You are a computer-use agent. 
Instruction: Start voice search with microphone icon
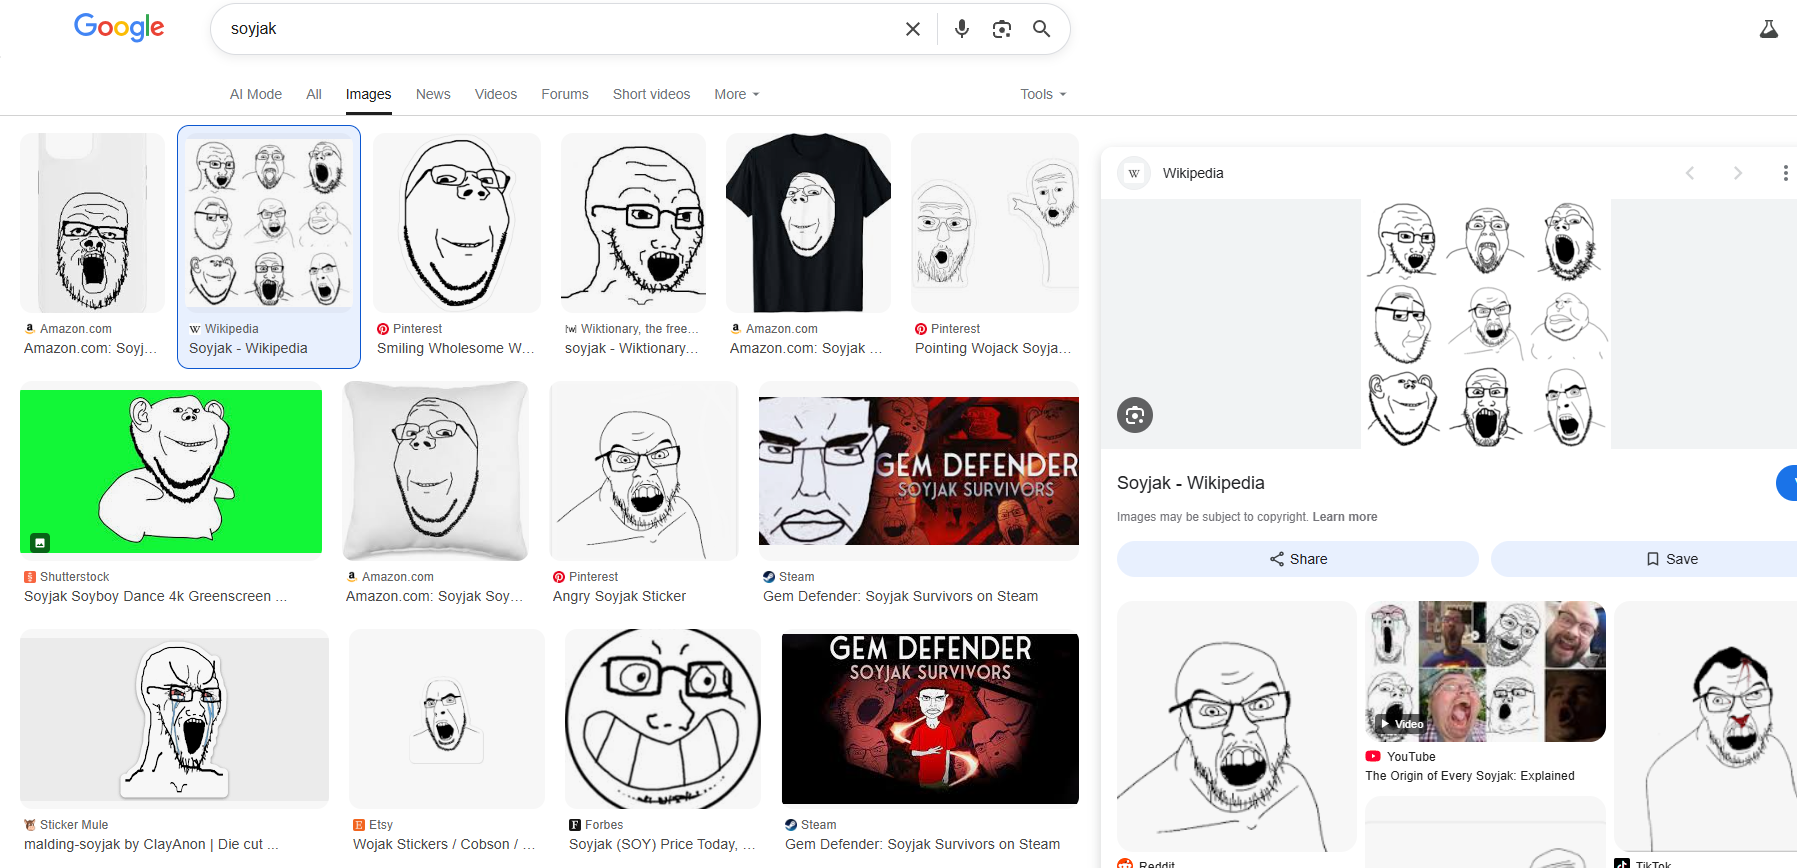[x=962, y=29]
